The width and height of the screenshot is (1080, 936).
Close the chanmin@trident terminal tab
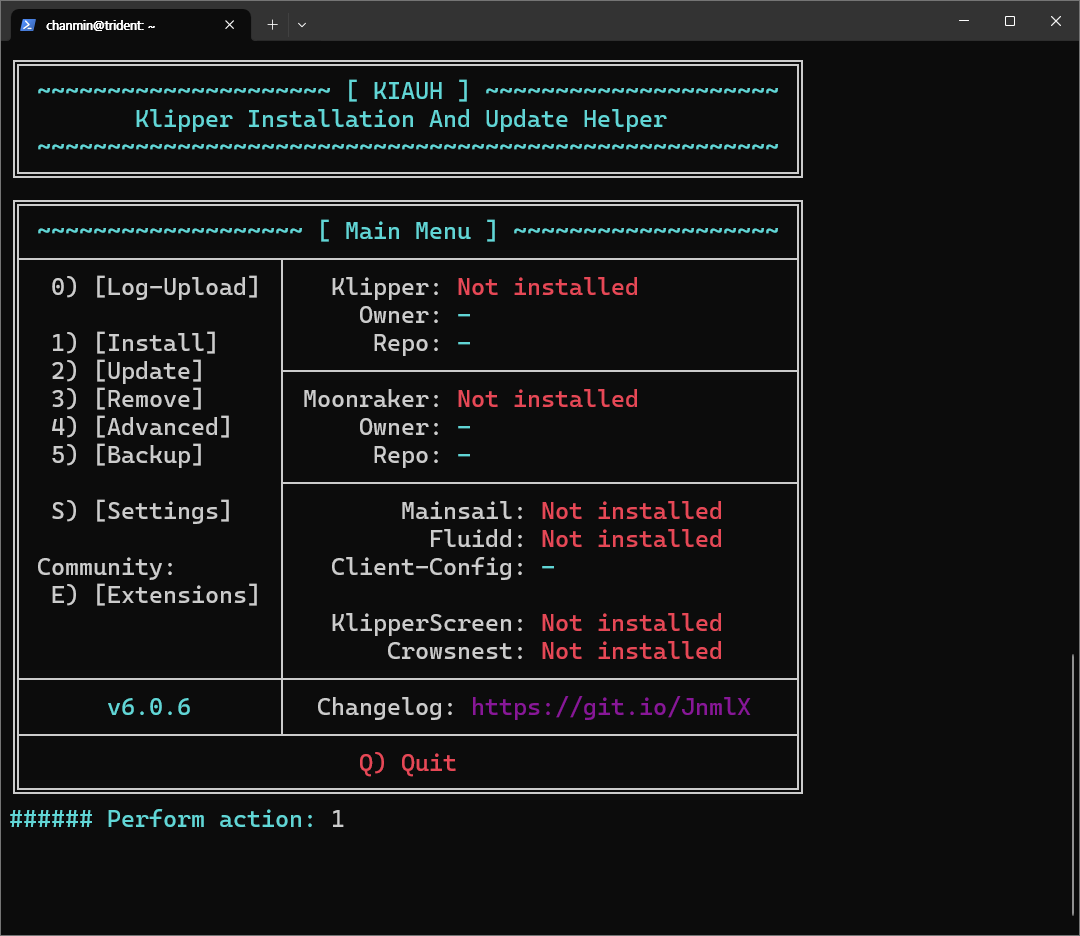230,25
